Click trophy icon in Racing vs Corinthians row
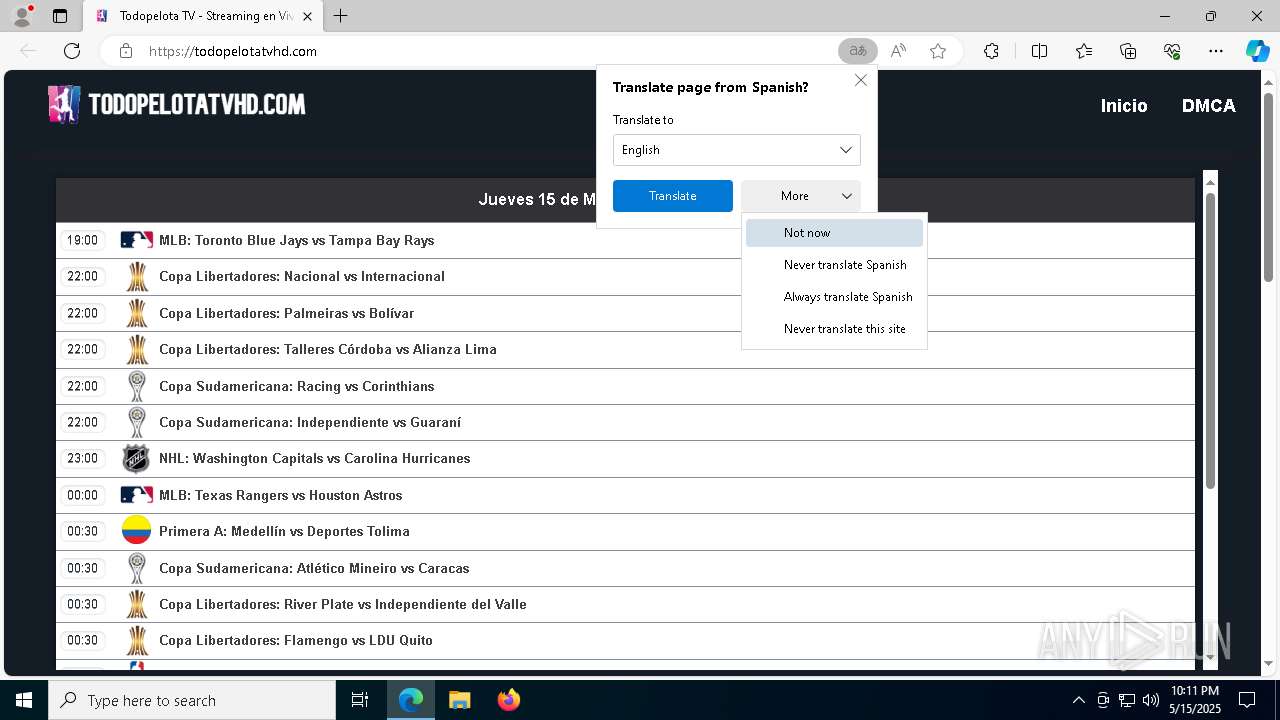The height and width of the screenshot is (720, 1280). [x=137, y=386]
